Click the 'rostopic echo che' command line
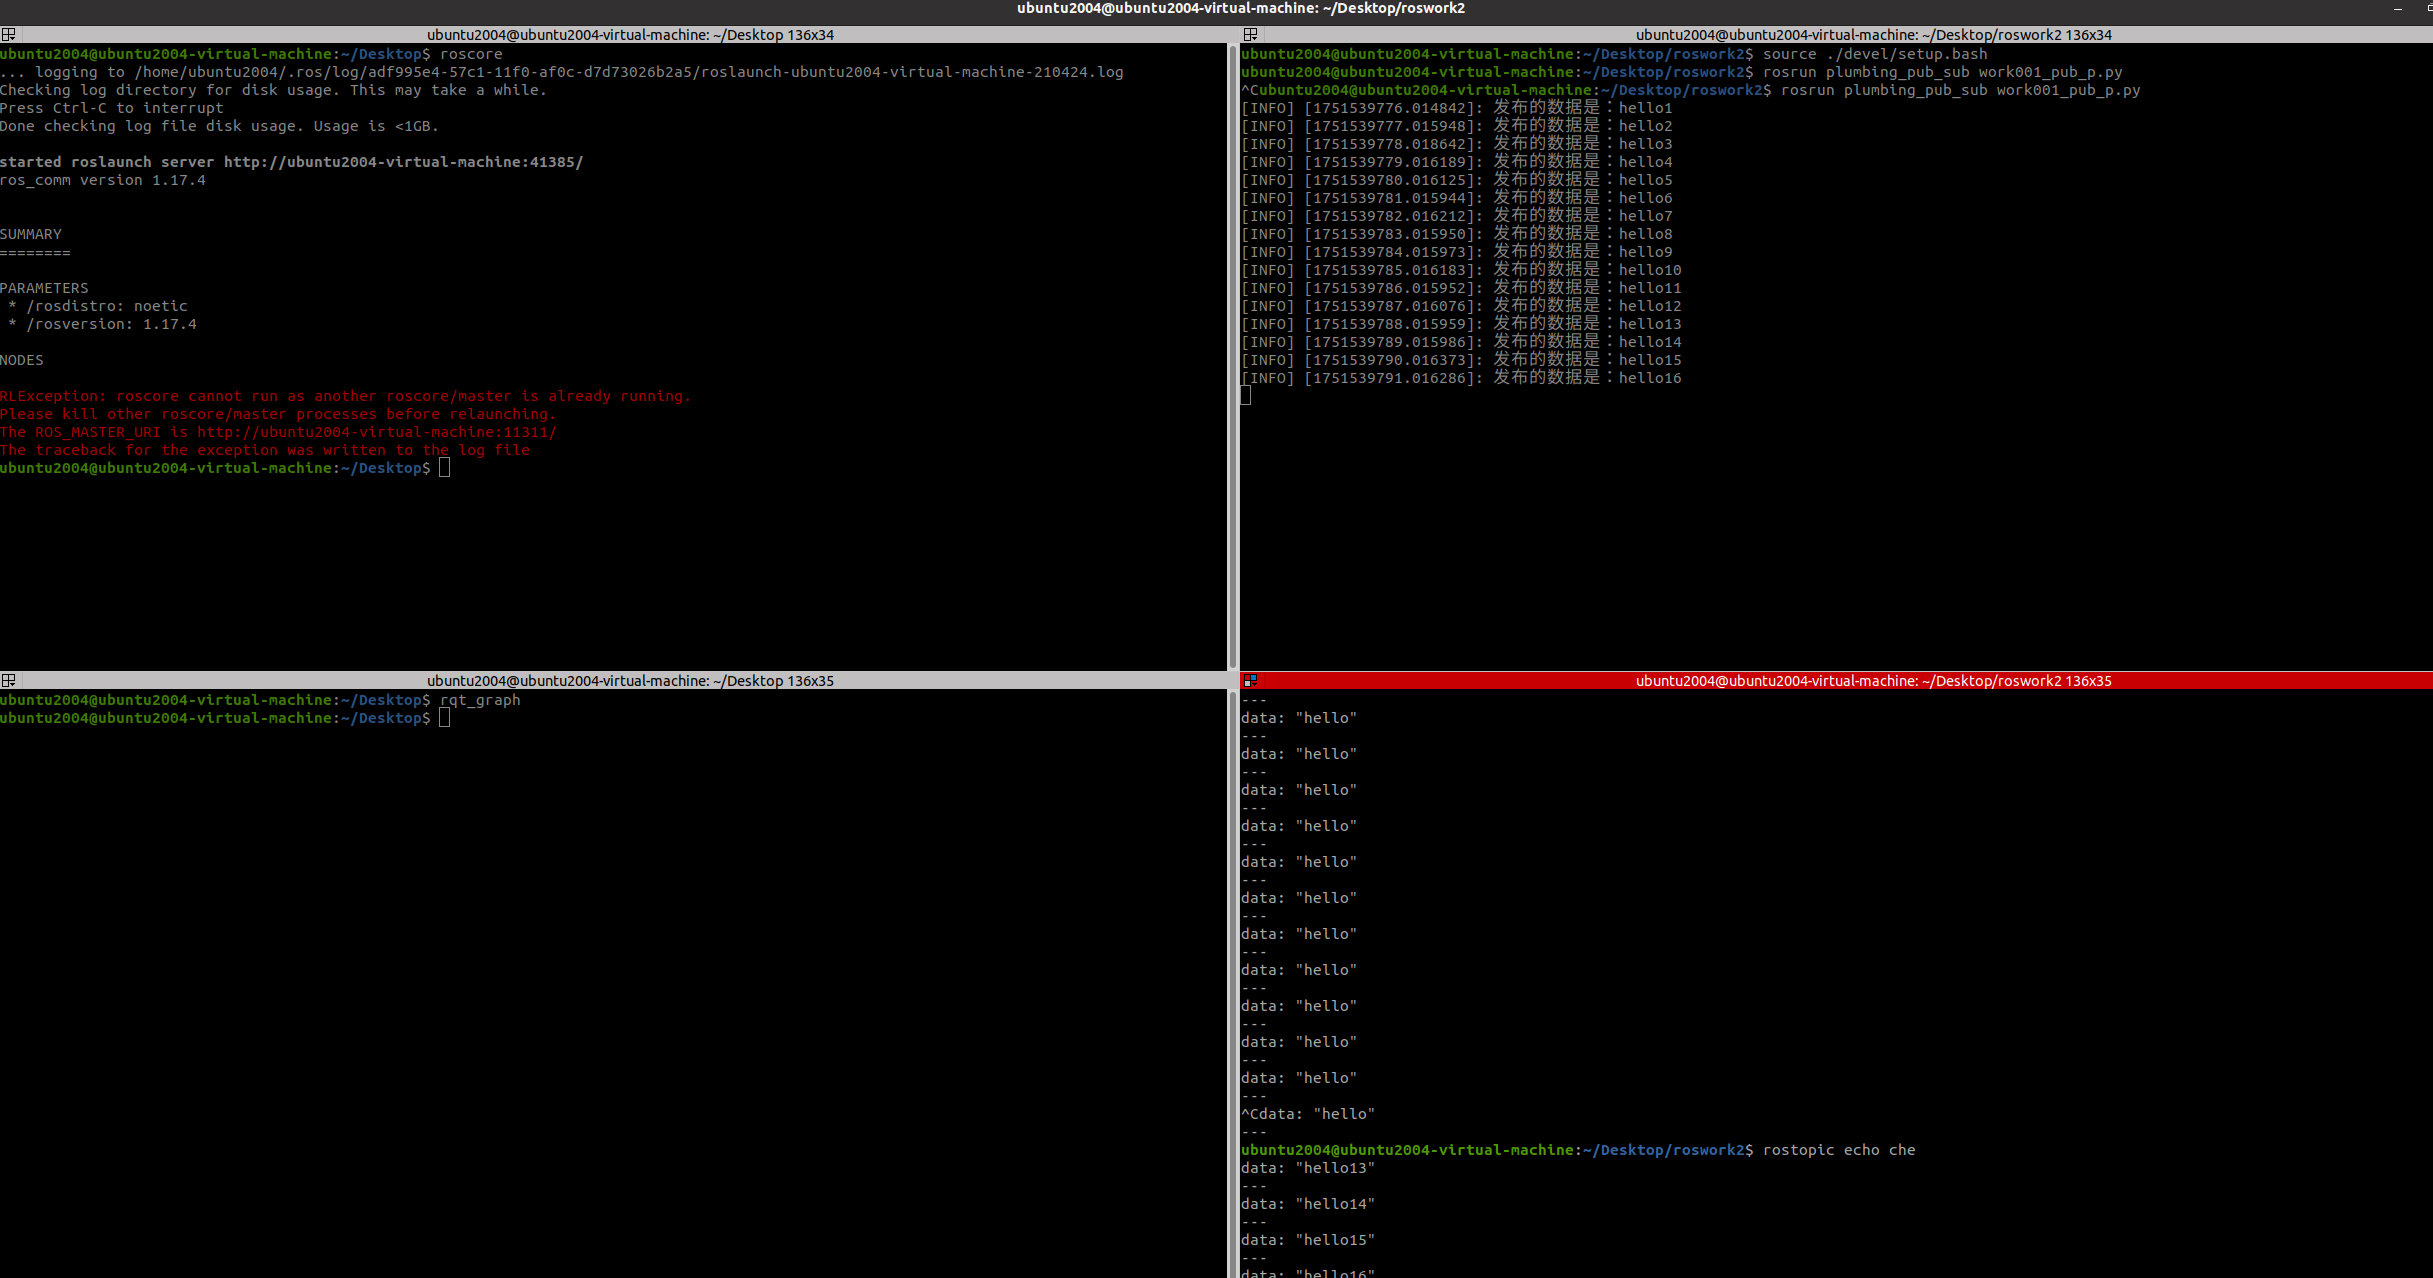Image resolution: width=2433 pixels, height=1278 pixels. coord(1838,1150)
